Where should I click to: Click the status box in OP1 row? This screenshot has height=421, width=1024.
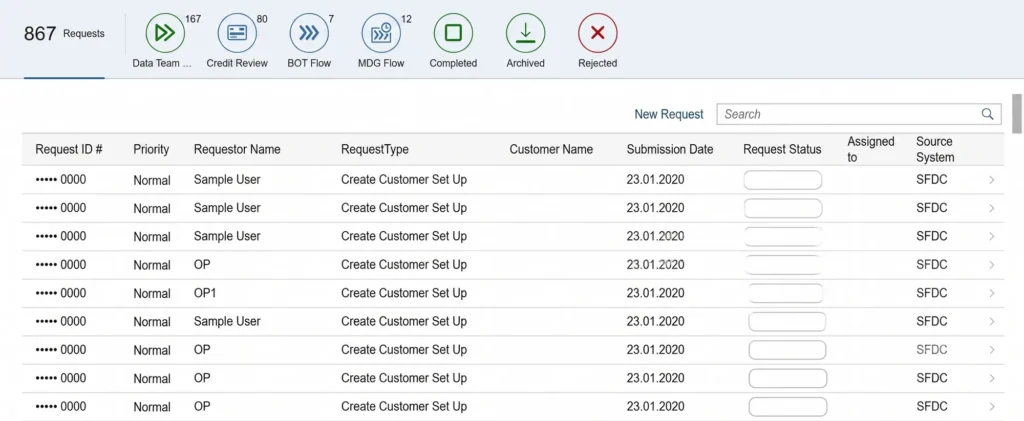[786, 293]
